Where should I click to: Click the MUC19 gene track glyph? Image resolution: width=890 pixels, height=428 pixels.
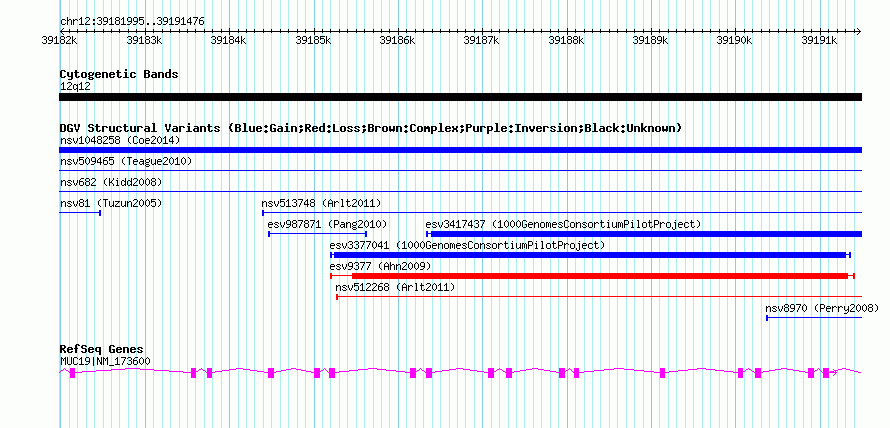click(x=460, y=372)
